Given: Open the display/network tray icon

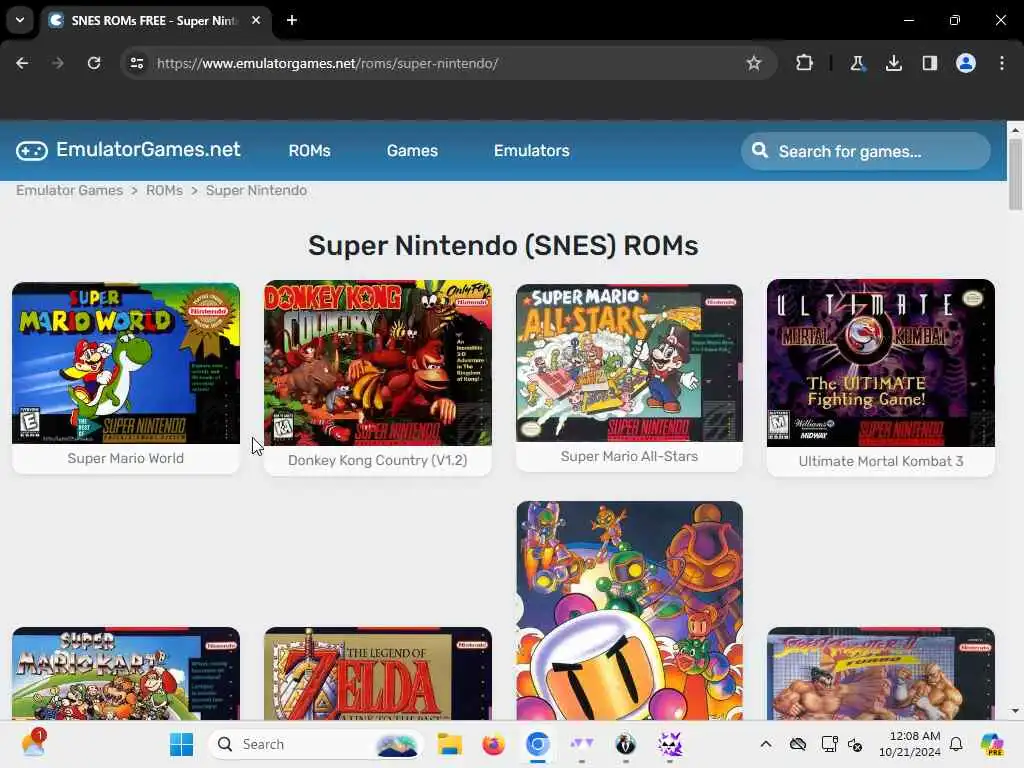Looking at the screenshot, I should 829,744.
